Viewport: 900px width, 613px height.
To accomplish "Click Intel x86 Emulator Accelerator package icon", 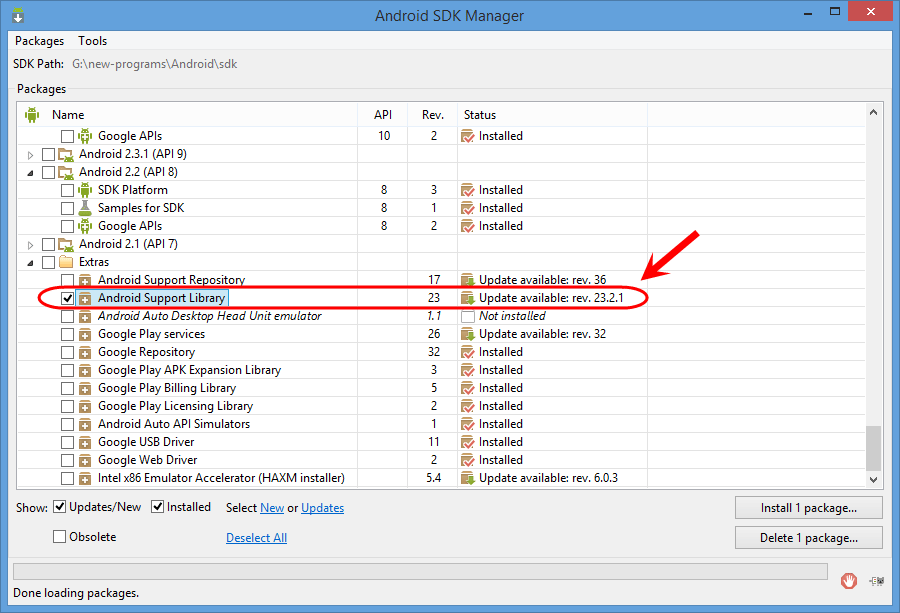I will 85,478.
